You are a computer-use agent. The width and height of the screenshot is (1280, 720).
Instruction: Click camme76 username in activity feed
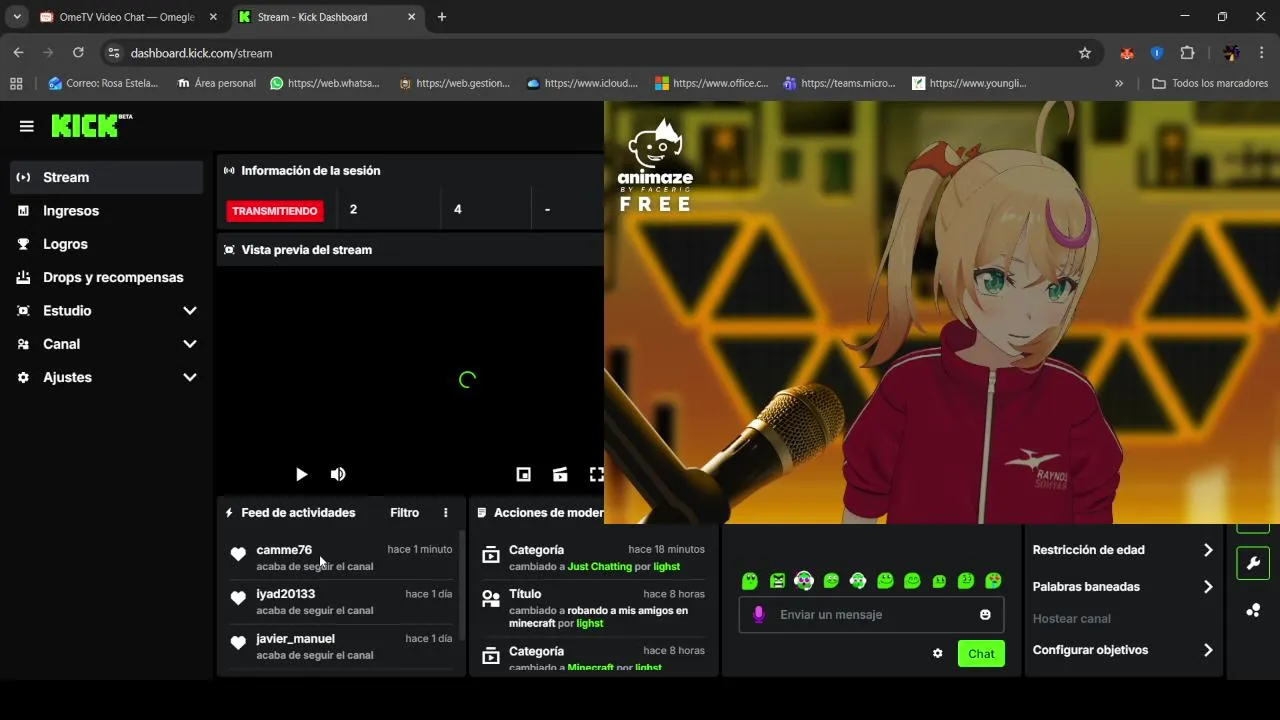click(x=284, y=550)
